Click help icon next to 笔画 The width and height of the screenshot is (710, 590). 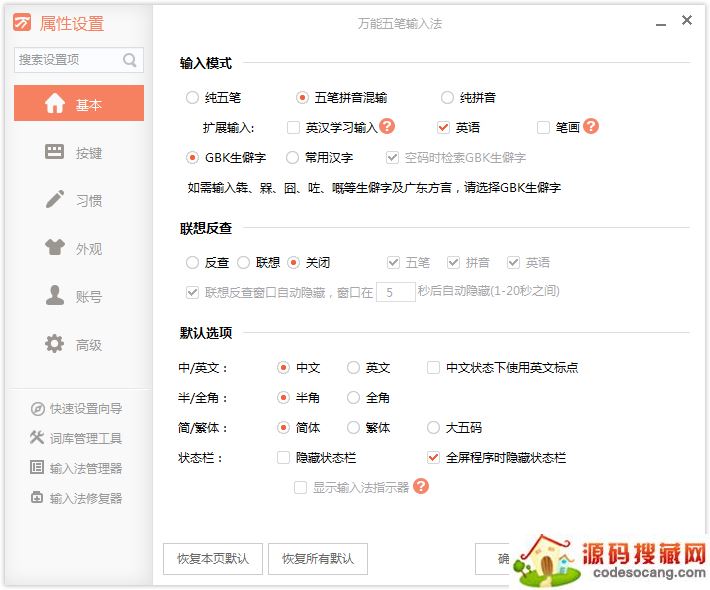[591, 126]
